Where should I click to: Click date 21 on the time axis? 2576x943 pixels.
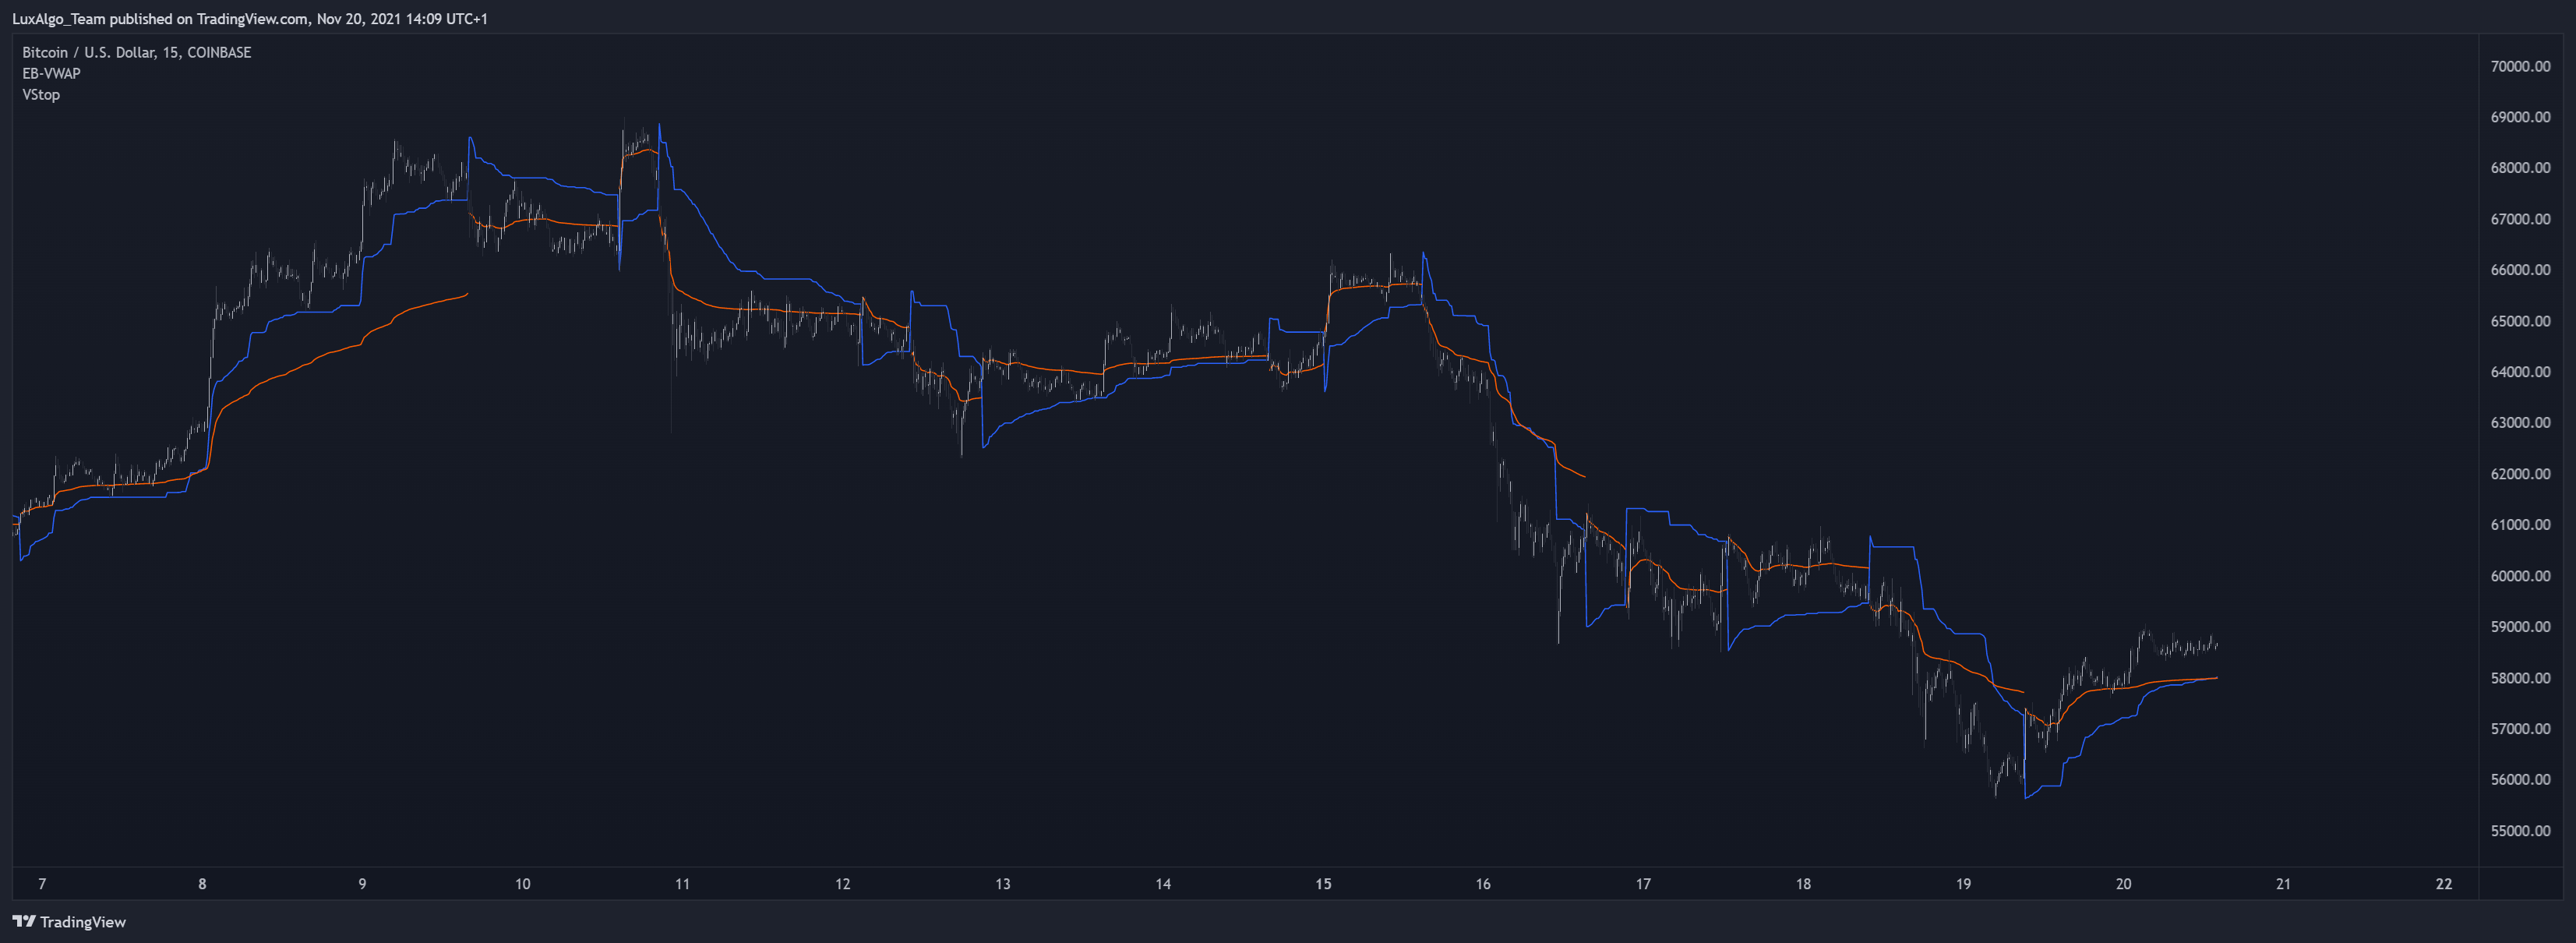click(2283, 884)
